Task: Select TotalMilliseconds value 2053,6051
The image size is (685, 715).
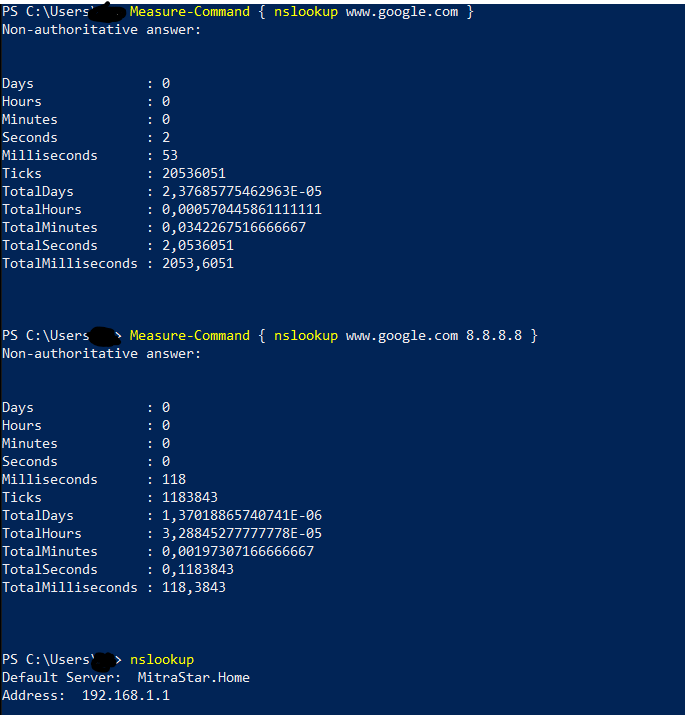Action: coord(198,264)
